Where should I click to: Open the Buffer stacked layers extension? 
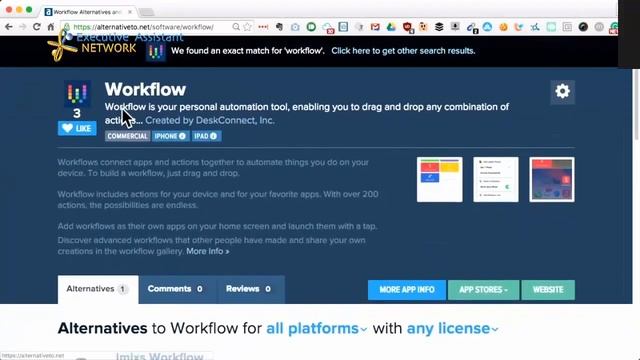pos(439,27)
